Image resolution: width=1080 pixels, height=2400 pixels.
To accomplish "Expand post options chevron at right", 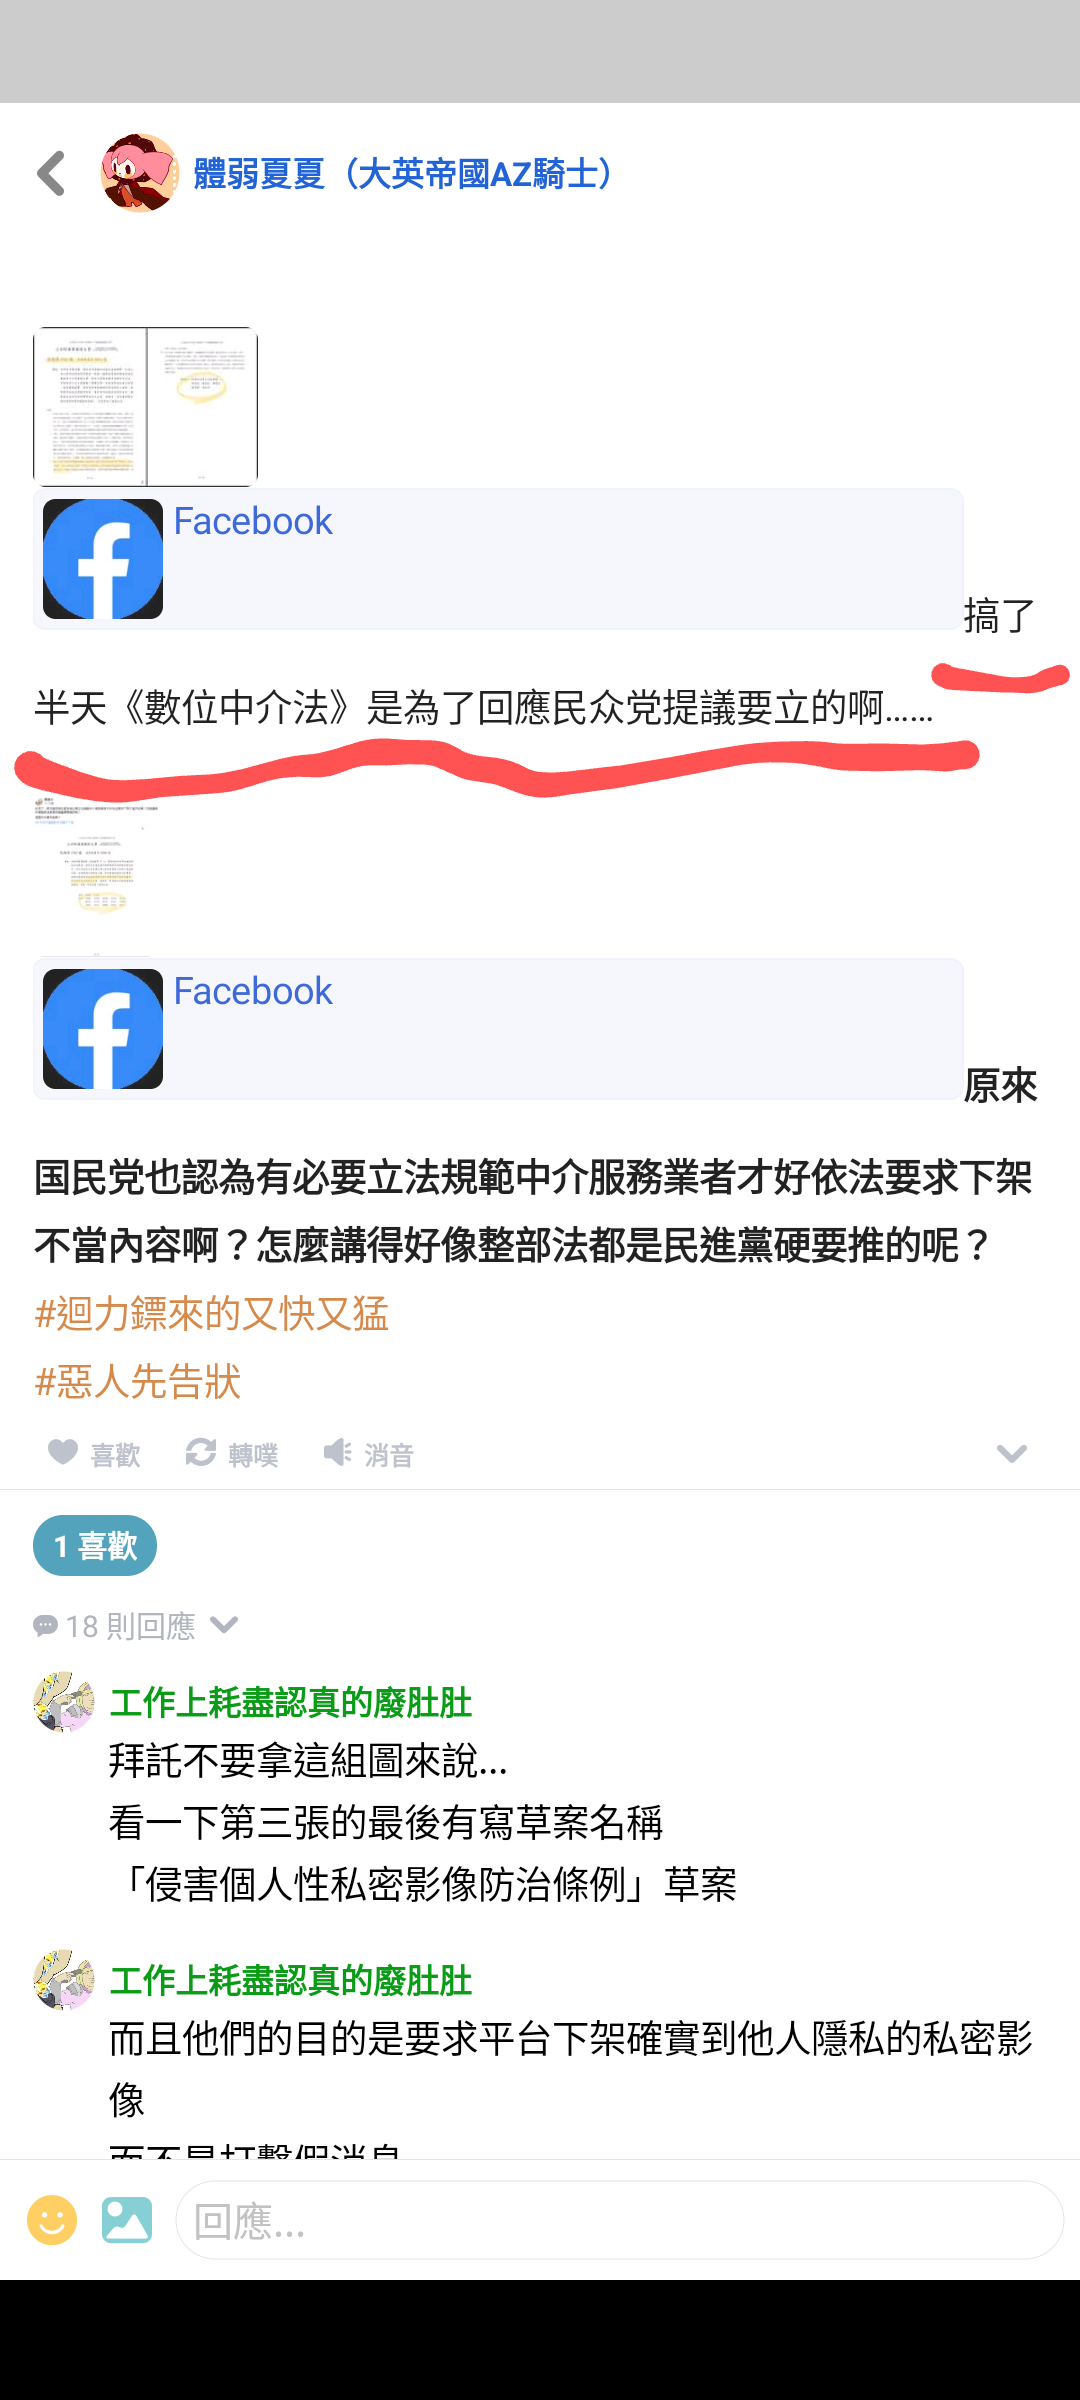I will (1012, 1454).
